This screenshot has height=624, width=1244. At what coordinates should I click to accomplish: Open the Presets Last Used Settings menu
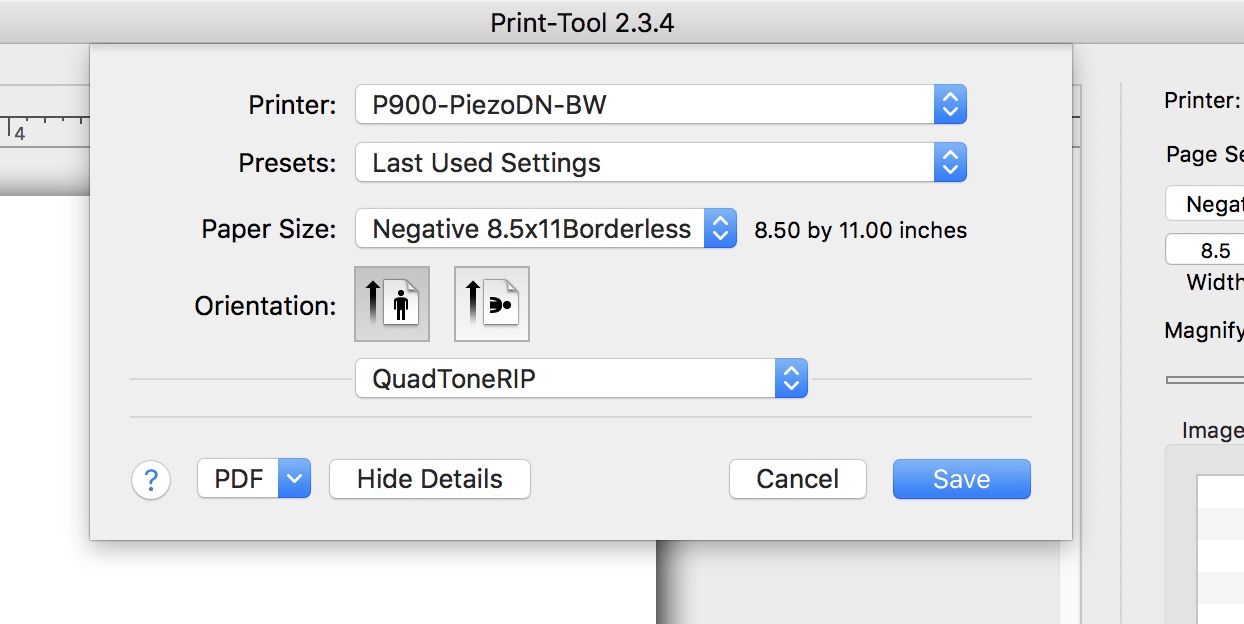(660, 163)
